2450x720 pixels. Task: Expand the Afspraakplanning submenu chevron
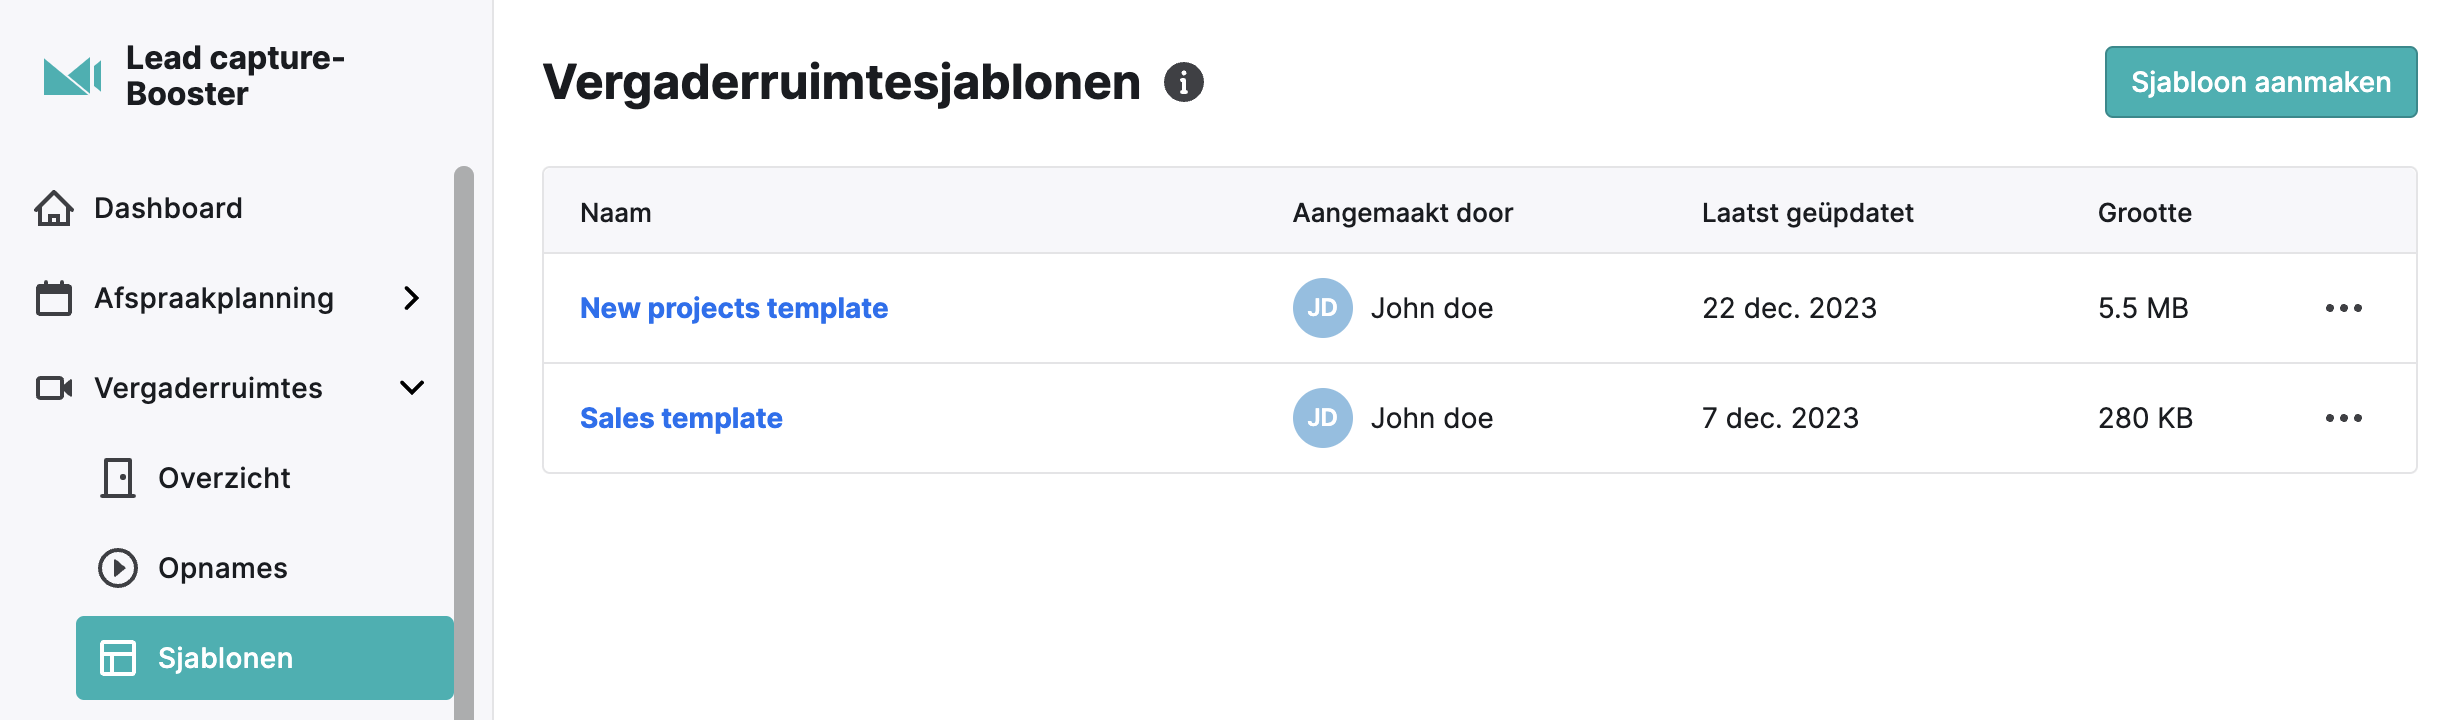click(411, 298)
